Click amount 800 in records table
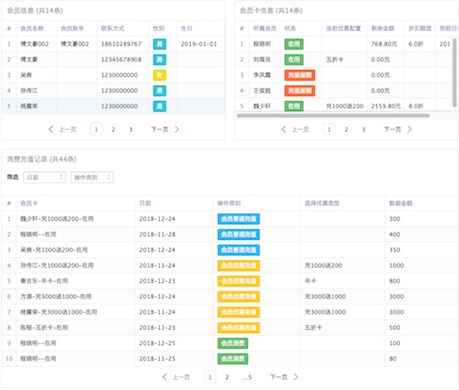459x390 pixels. coord(395,281)
